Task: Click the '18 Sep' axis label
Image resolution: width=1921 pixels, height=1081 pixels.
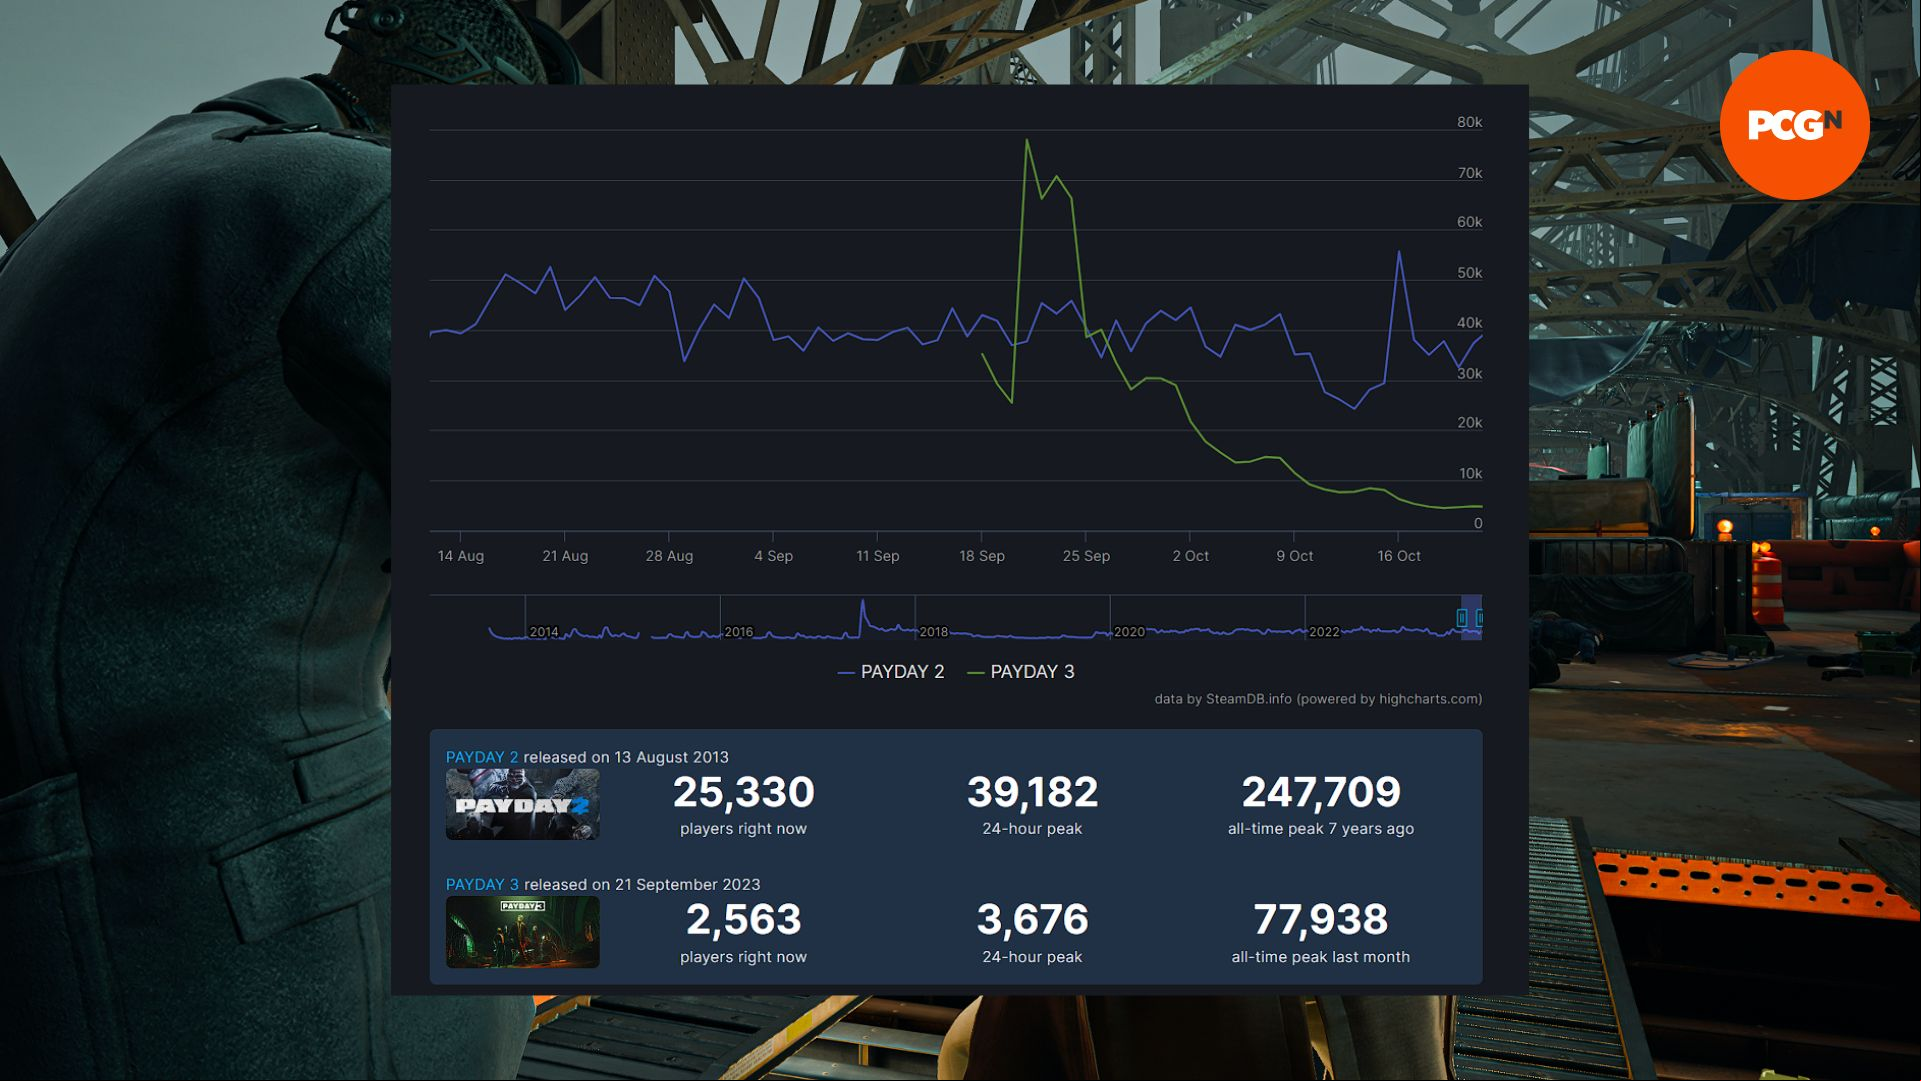Action: tap(982, 556)
